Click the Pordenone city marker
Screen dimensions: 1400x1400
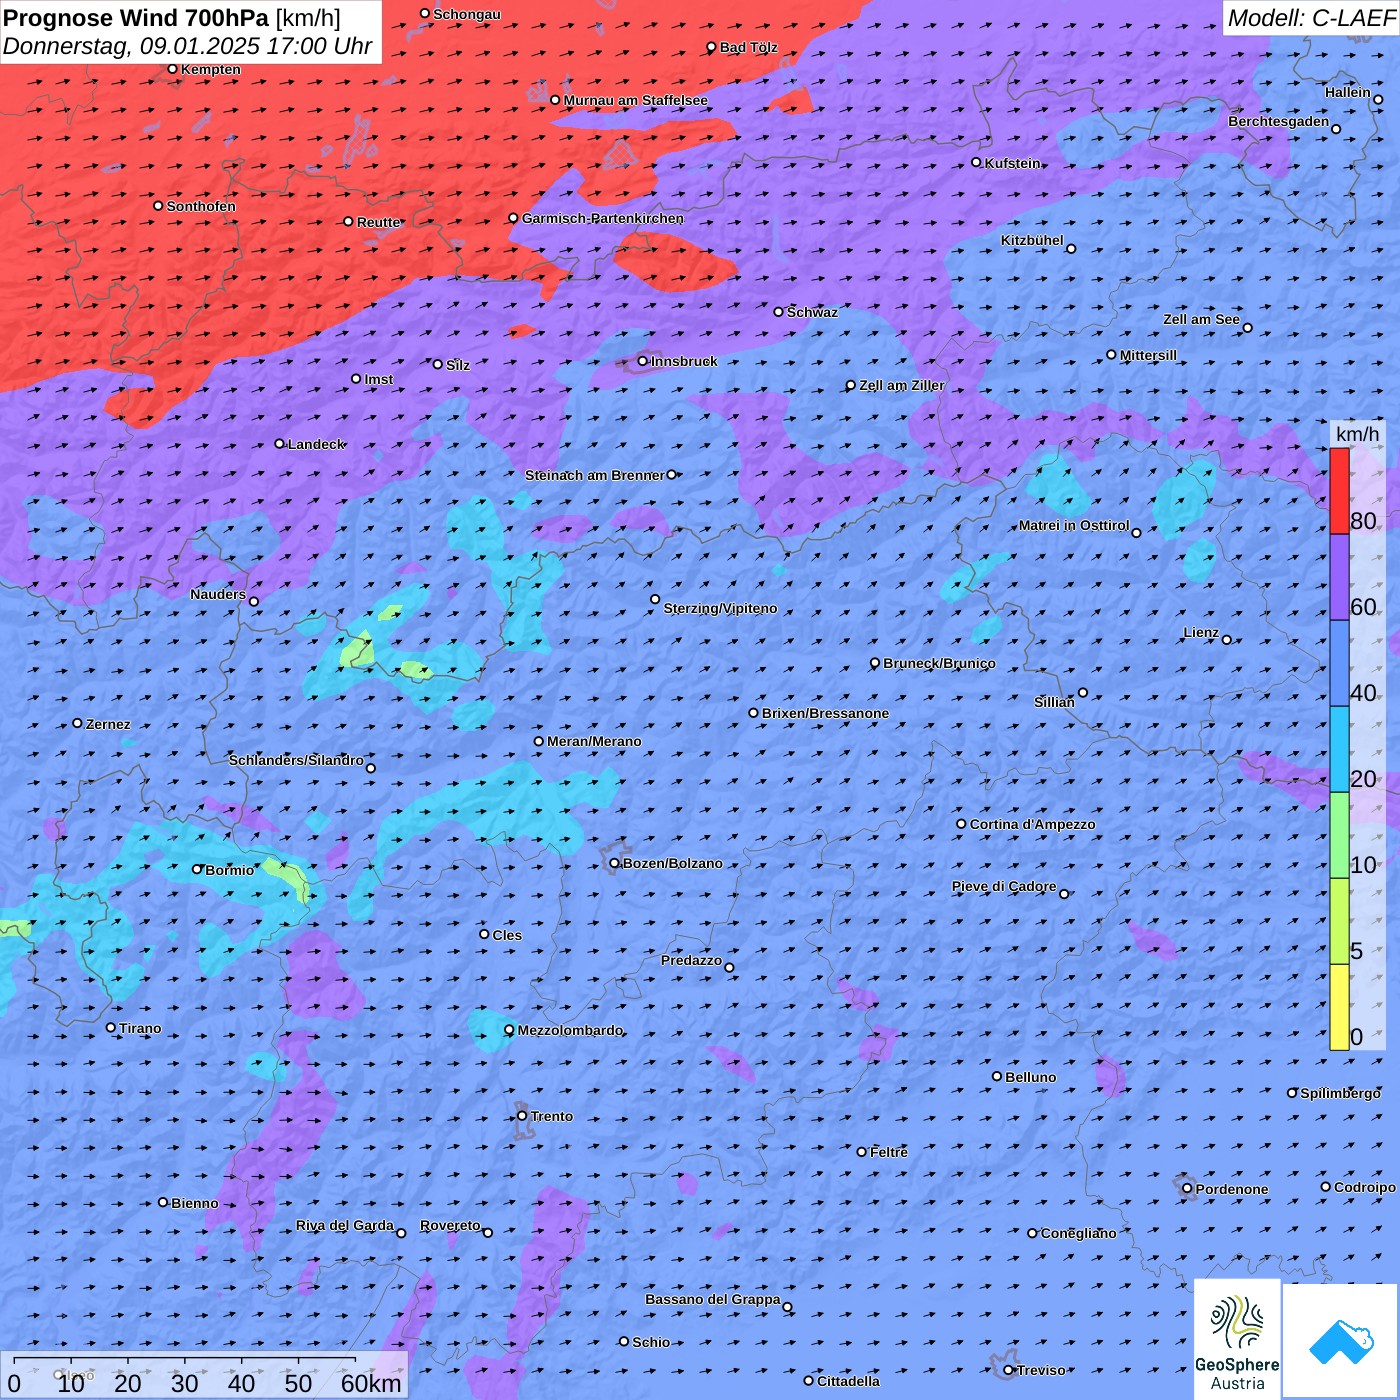coord(1187,1189)
